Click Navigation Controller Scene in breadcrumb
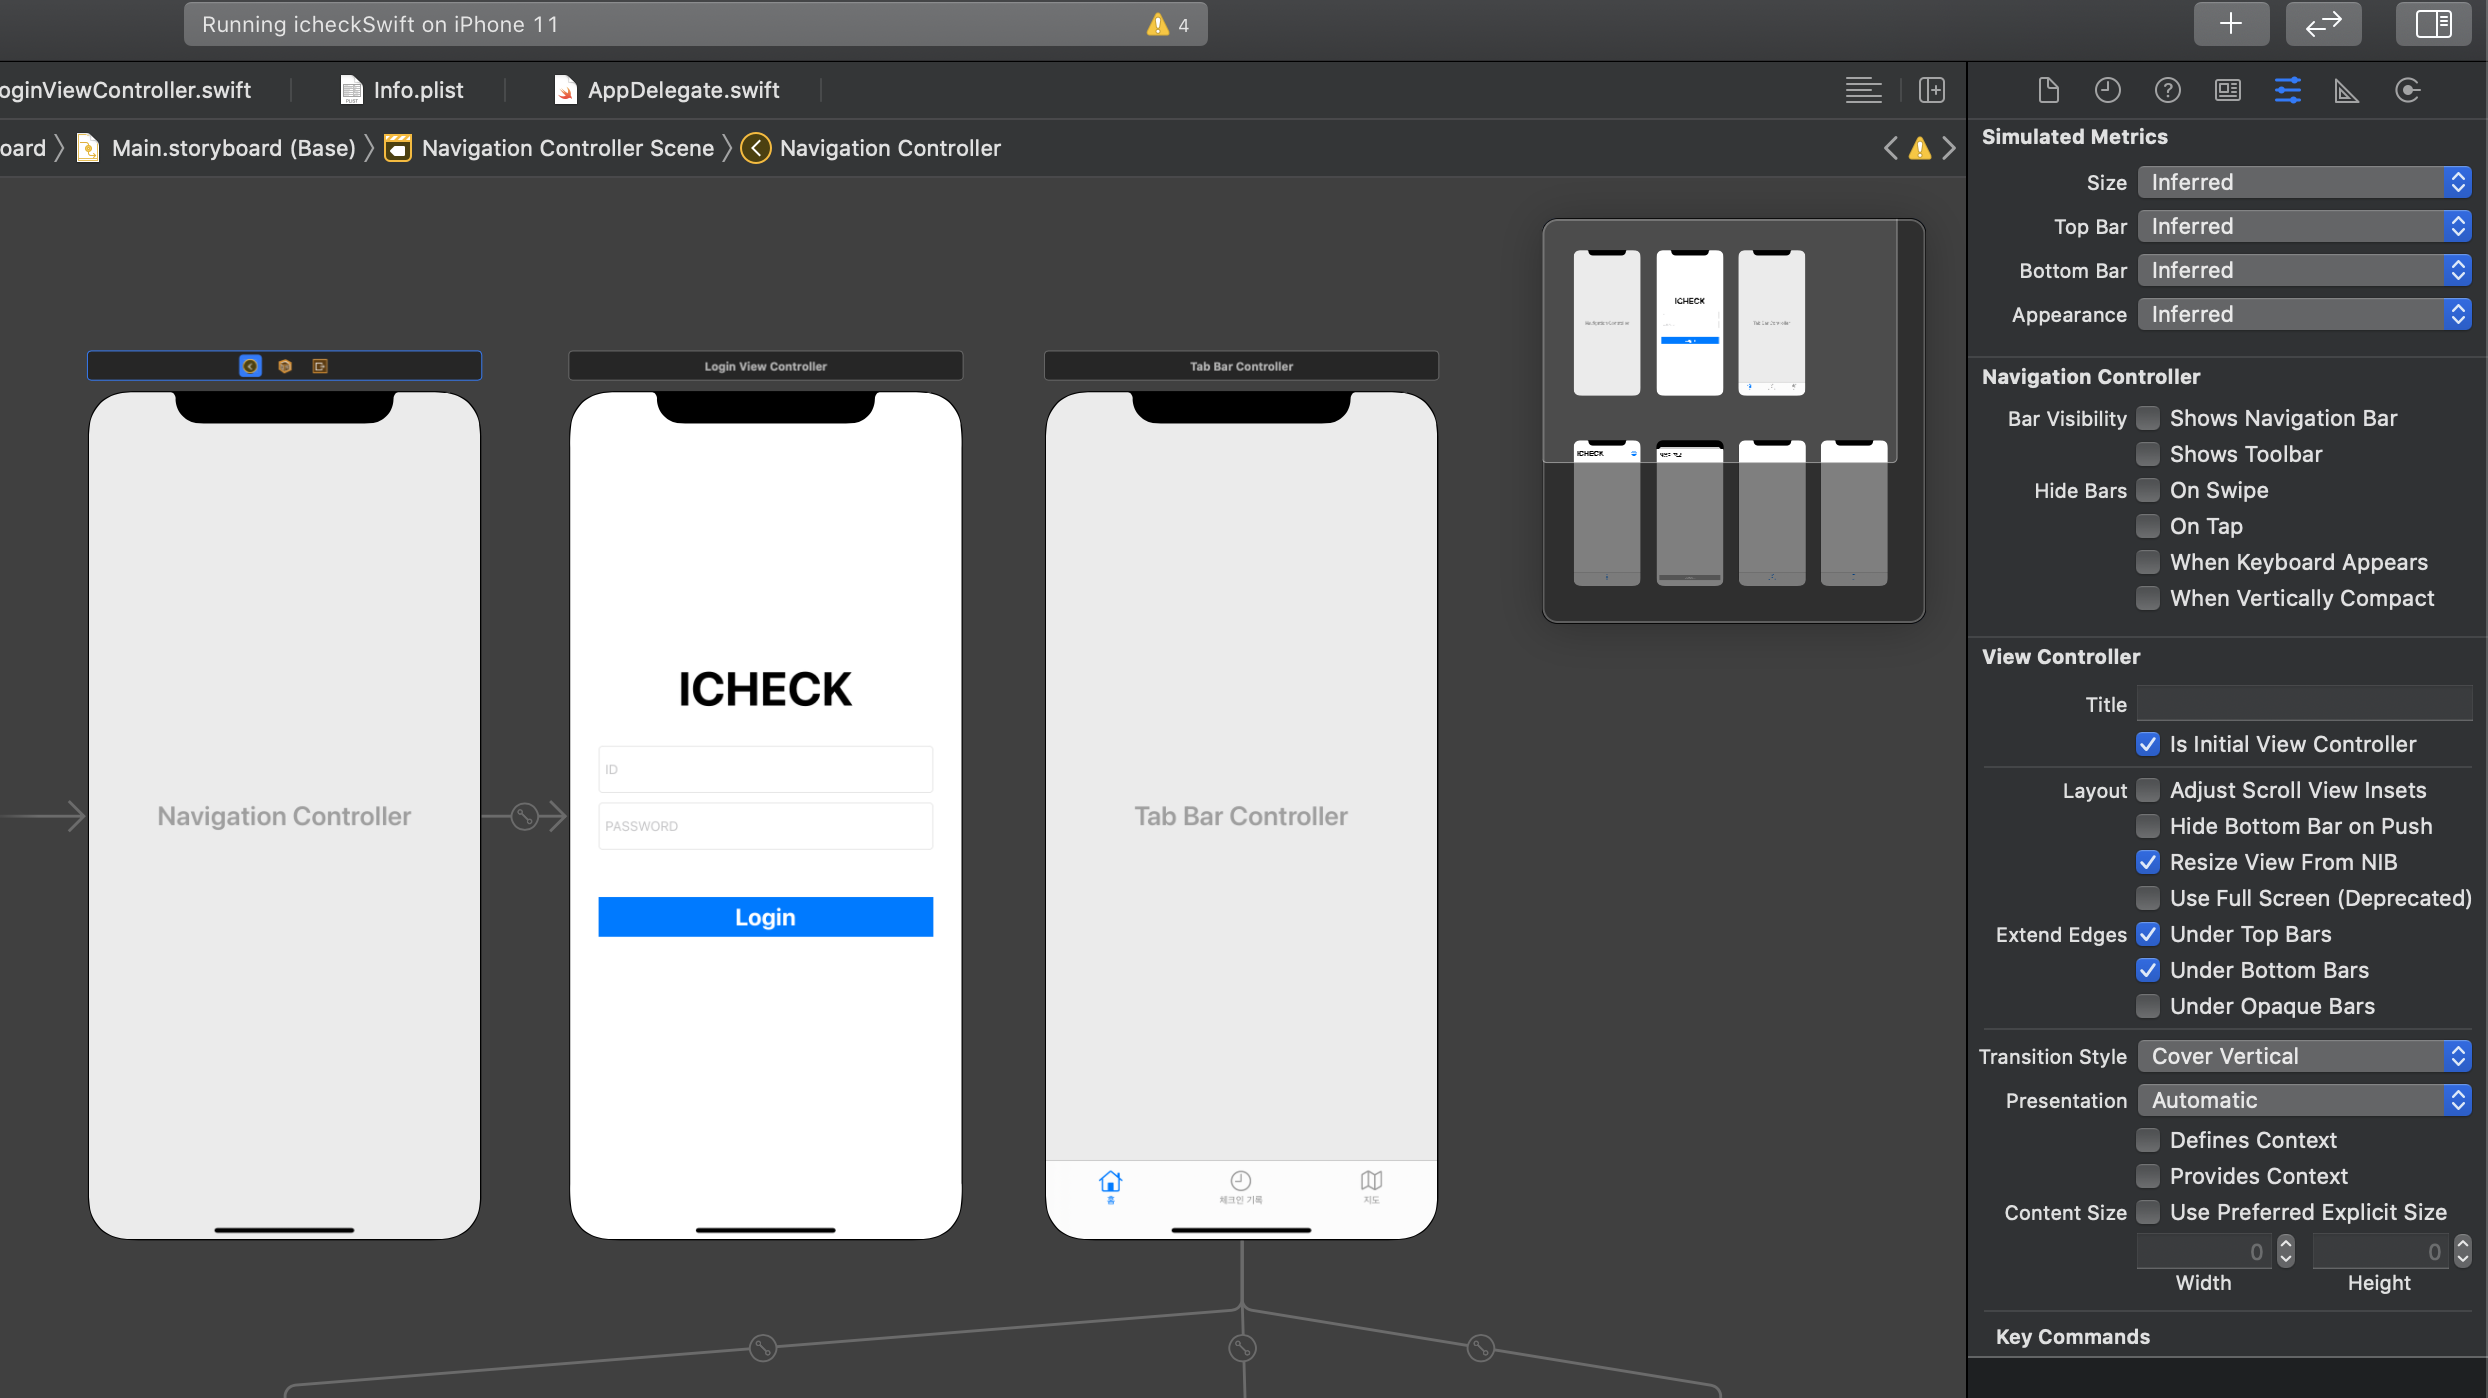The image size is (2488, 1398). coord(567,148)
